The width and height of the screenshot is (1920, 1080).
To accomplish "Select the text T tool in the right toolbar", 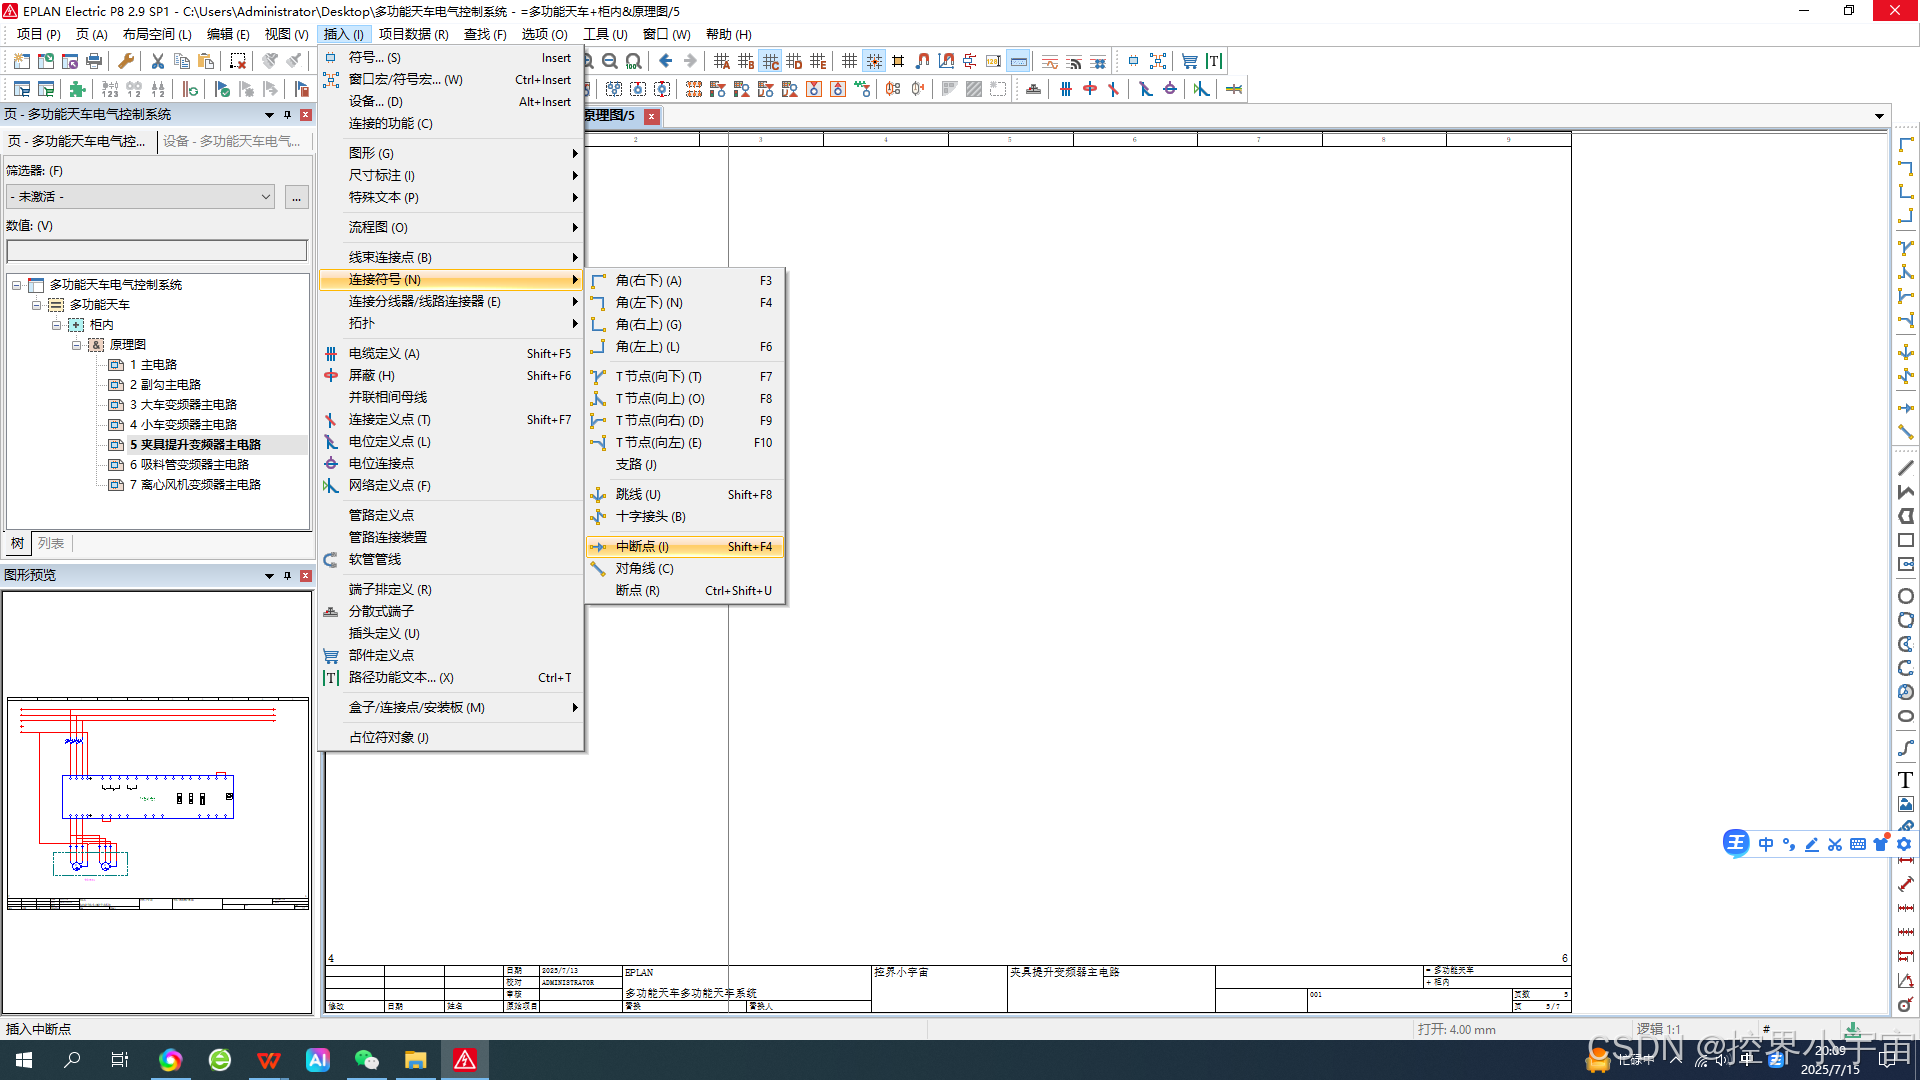I will (1906, 780).
